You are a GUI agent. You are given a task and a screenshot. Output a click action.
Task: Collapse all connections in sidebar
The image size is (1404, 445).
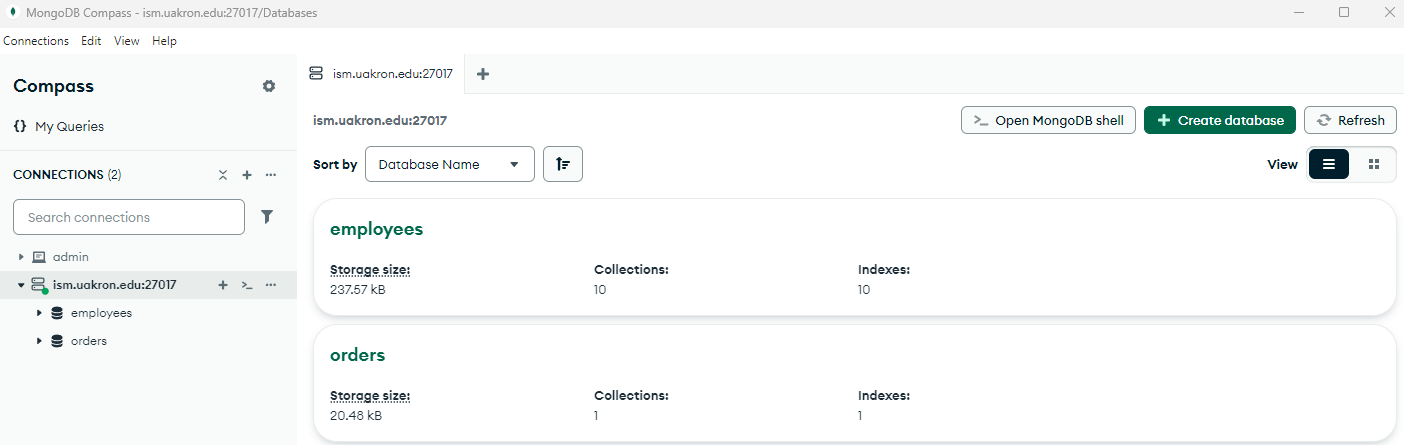coord(223,175)
